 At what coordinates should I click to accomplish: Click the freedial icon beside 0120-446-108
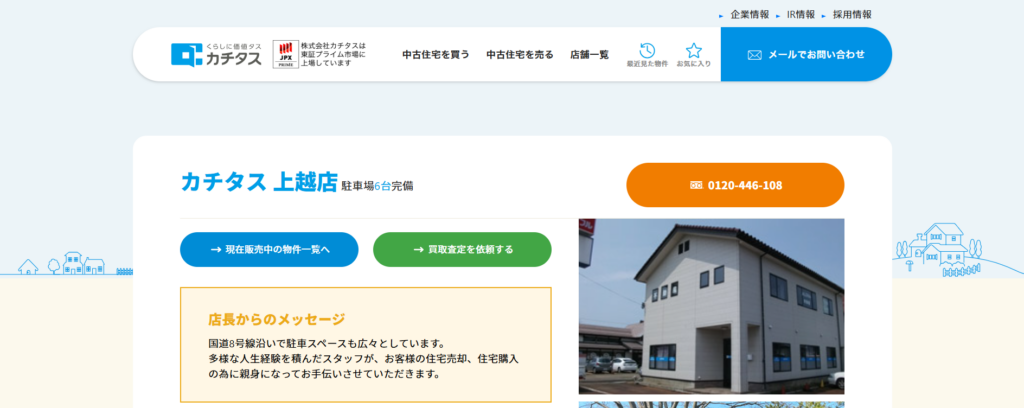coord(696,185)
